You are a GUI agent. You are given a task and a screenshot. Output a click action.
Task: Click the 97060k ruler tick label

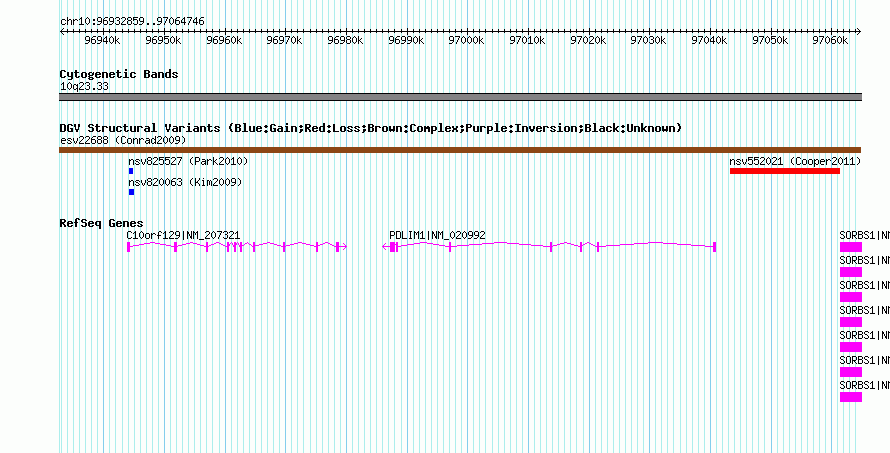830,41
